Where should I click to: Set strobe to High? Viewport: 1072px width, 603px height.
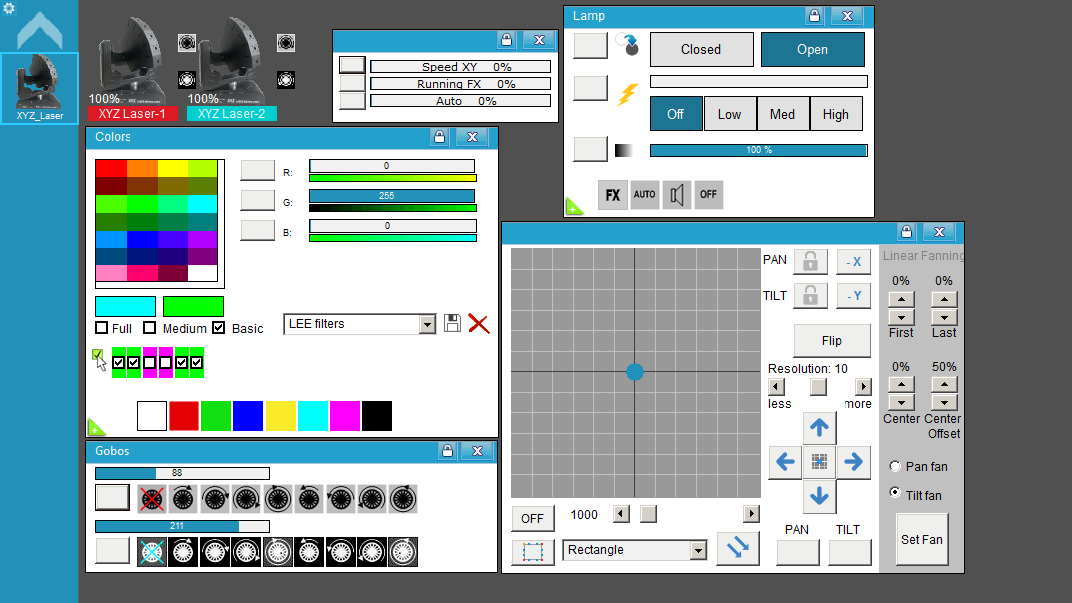click(x=835, y=114)
